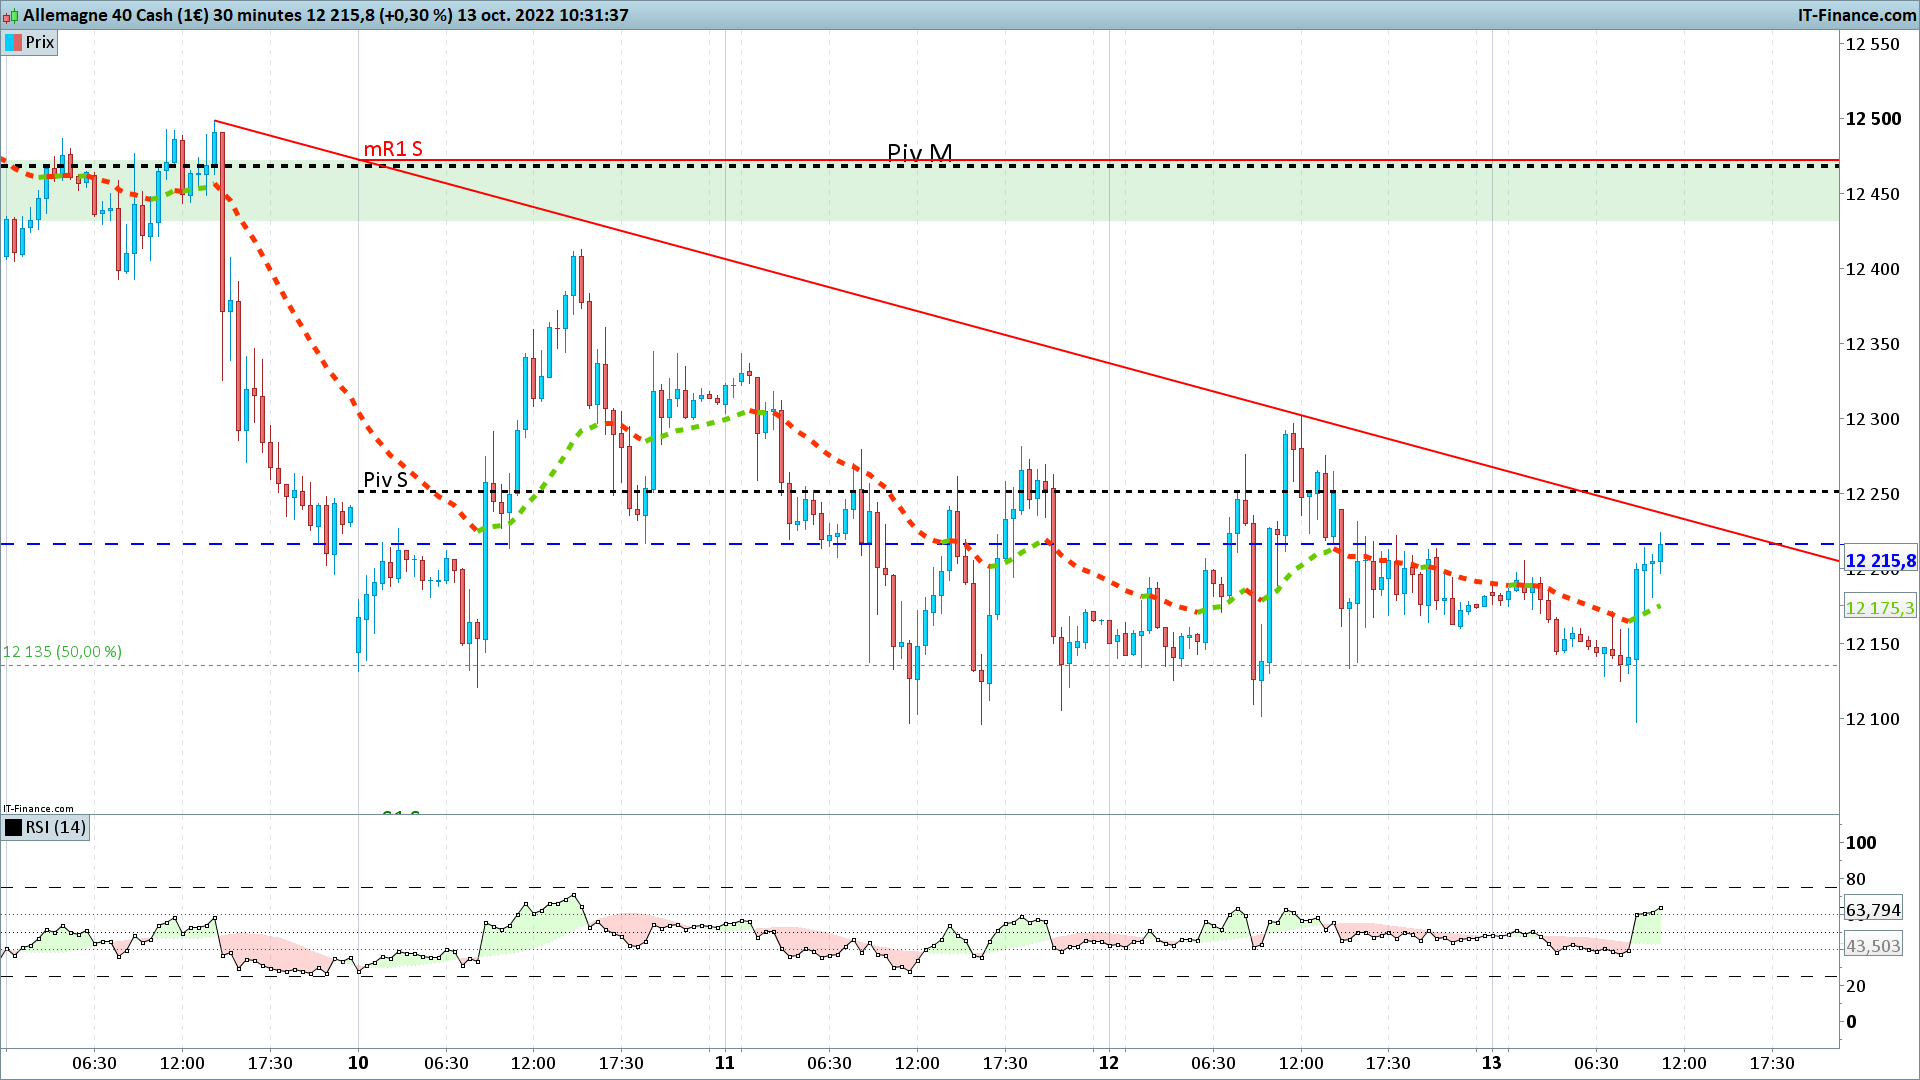Viewport: 1920px width, 1080px height.
Task: Select the Piv M pivot label
Action: pyautogui.click(x=920, y=152)
